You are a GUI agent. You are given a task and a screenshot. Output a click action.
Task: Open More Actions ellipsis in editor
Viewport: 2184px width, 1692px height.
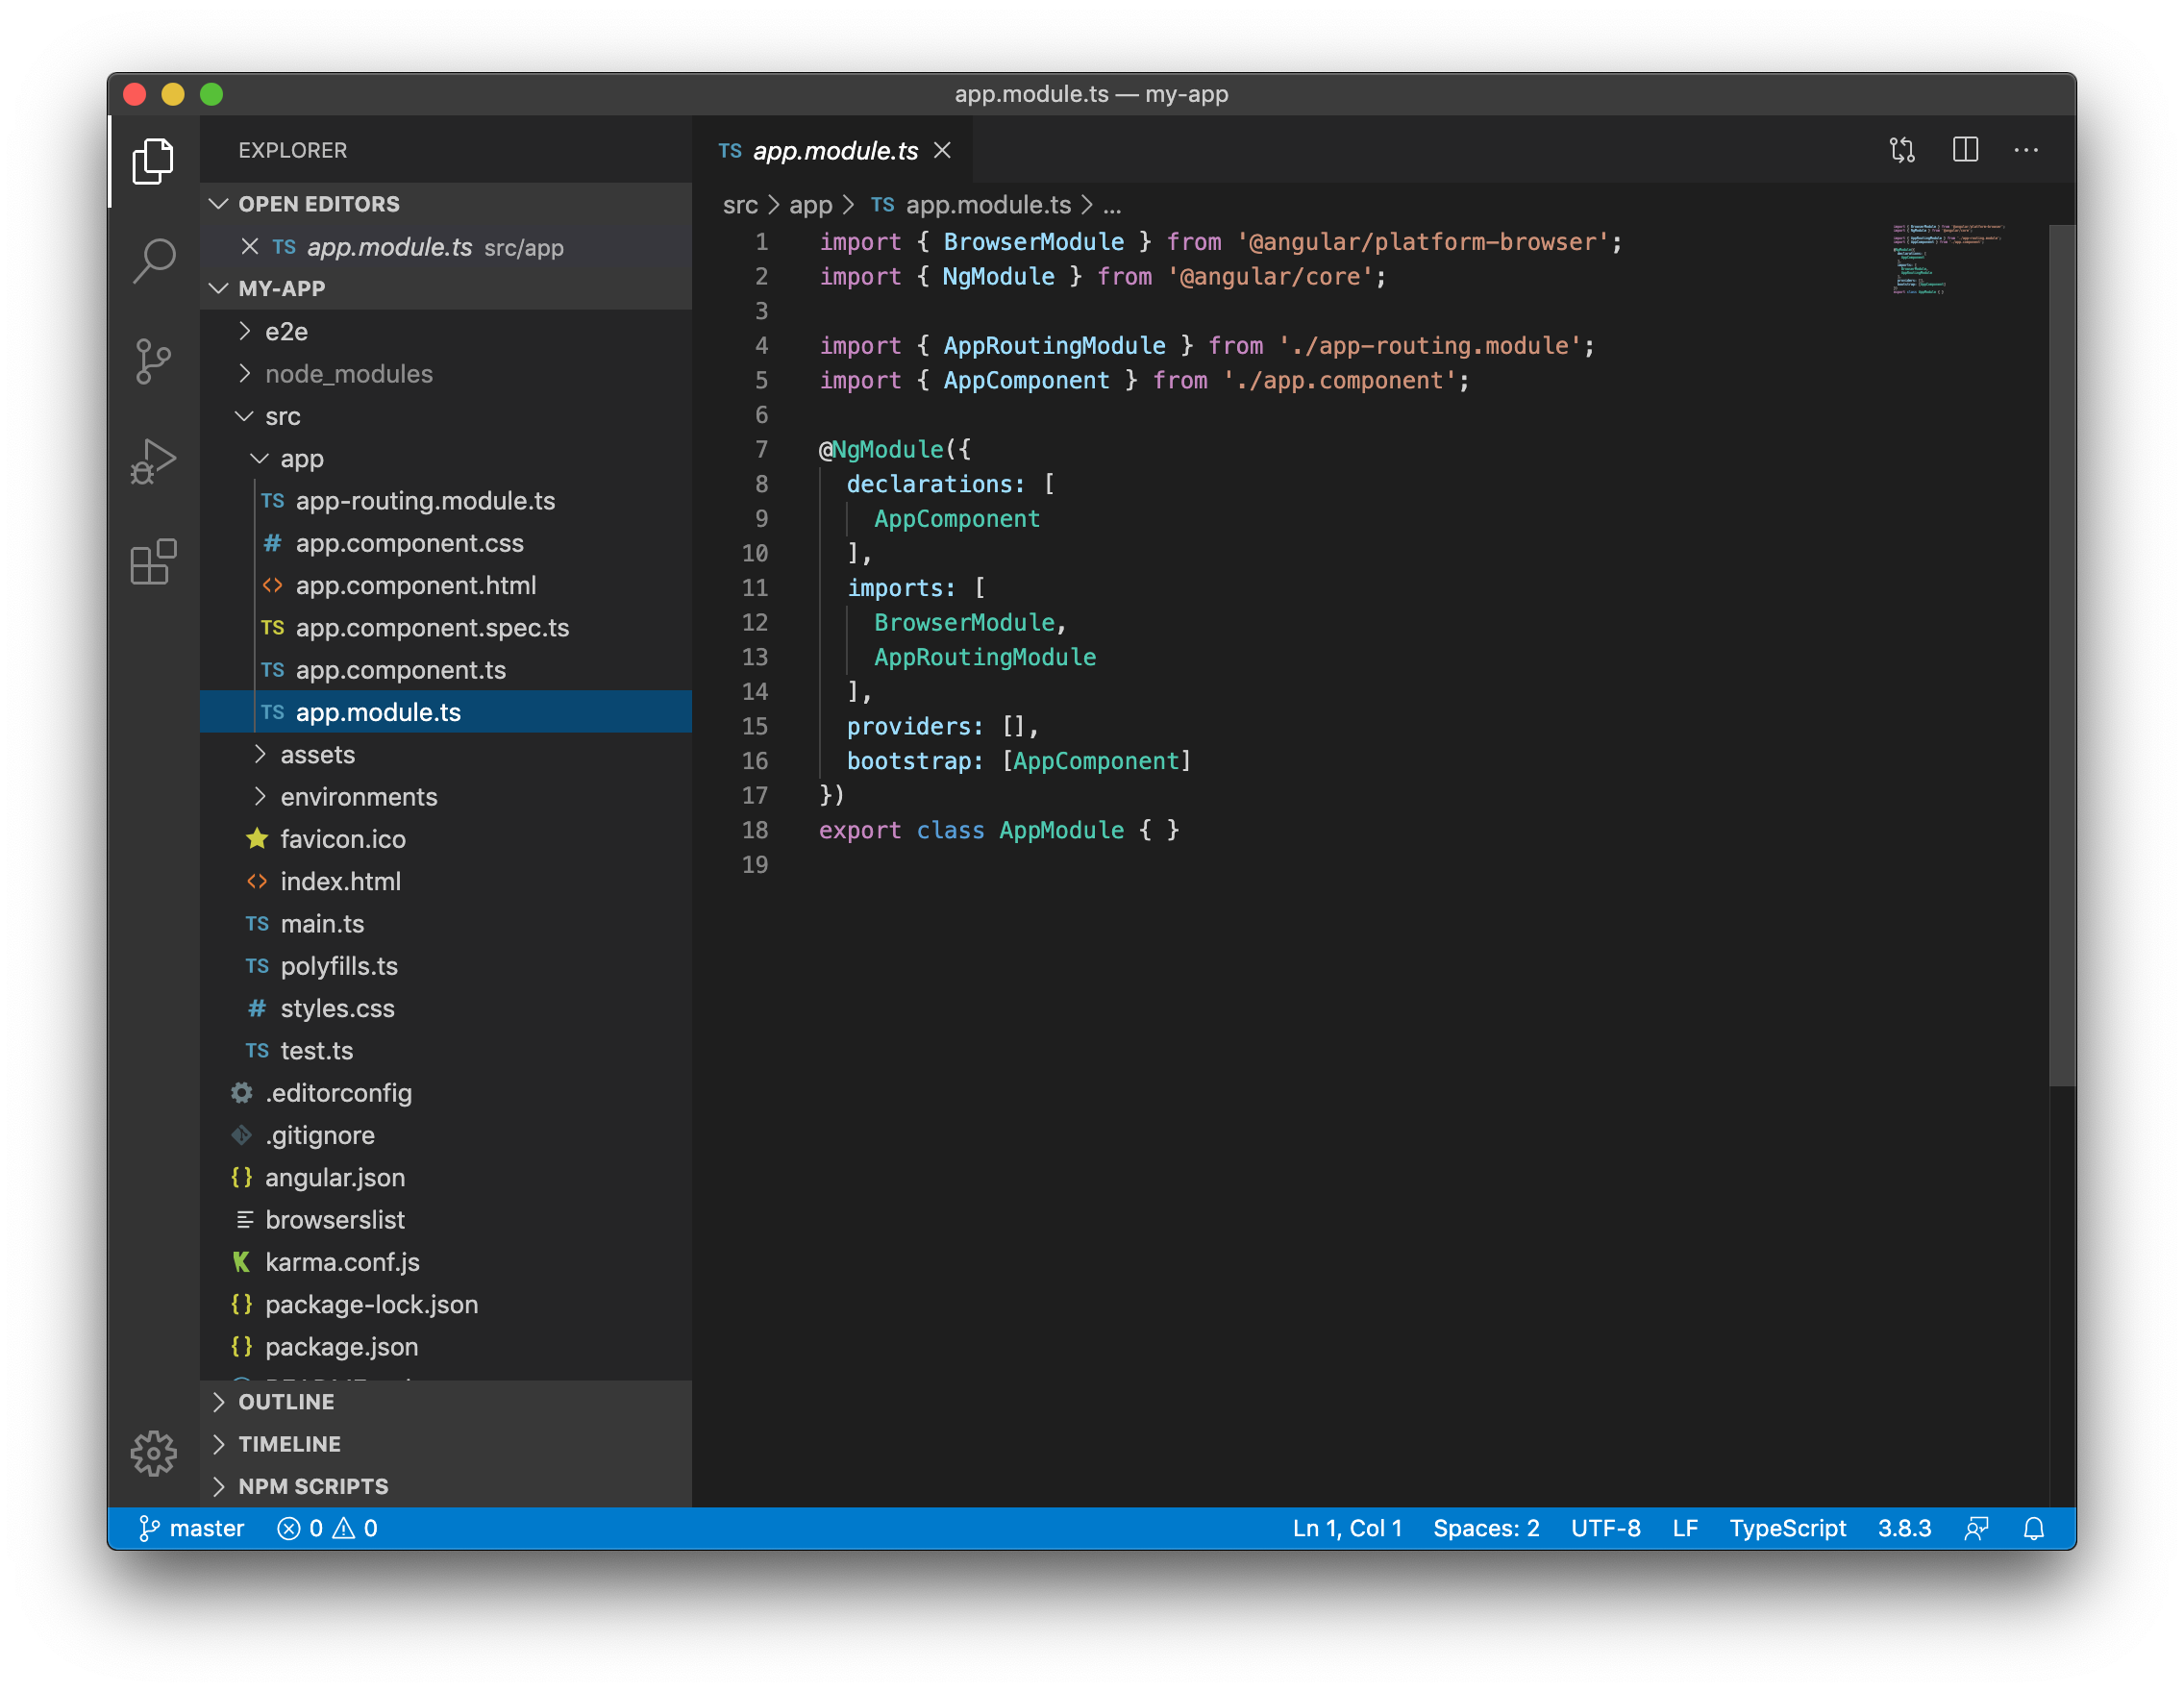2026,150
